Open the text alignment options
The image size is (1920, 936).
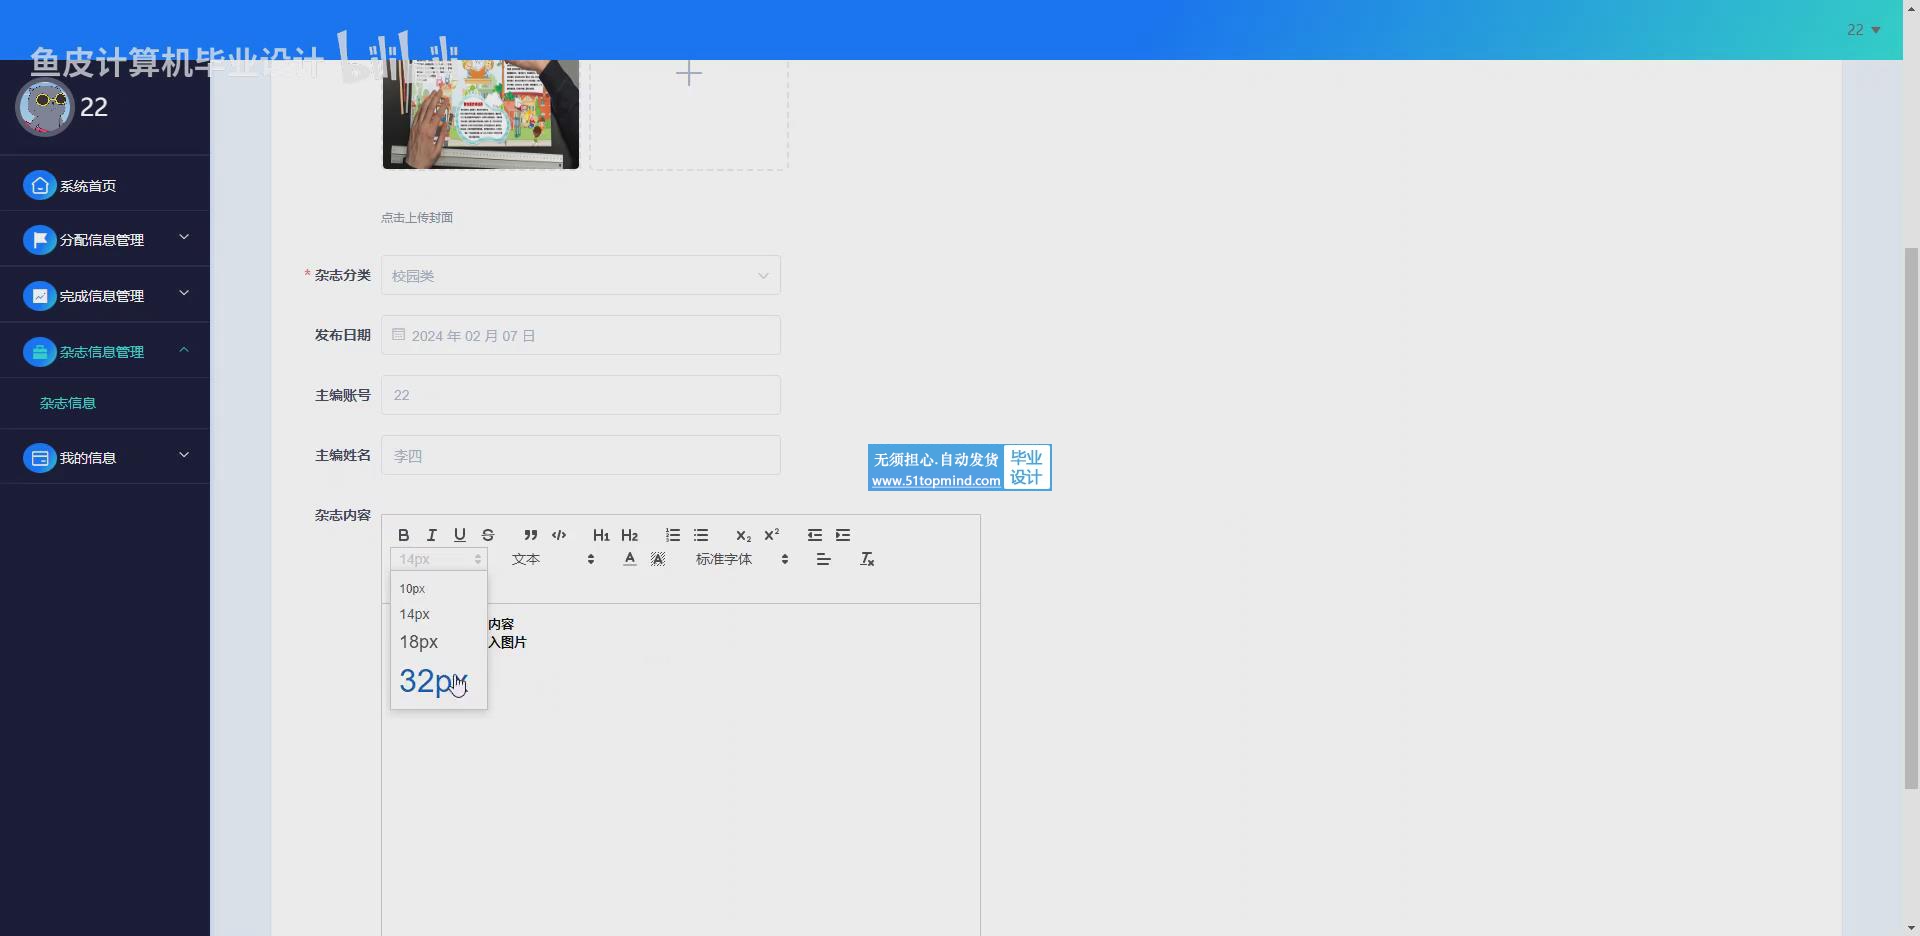(824, 559)
